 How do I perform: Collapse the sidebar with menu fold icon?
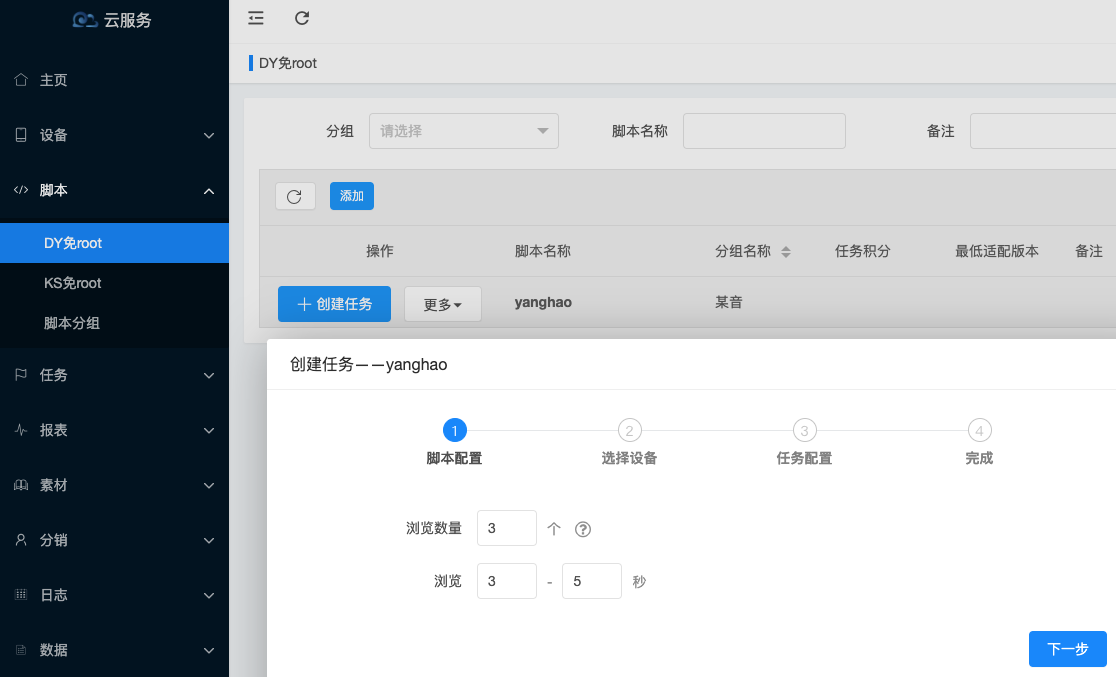(x=256, y=18)
